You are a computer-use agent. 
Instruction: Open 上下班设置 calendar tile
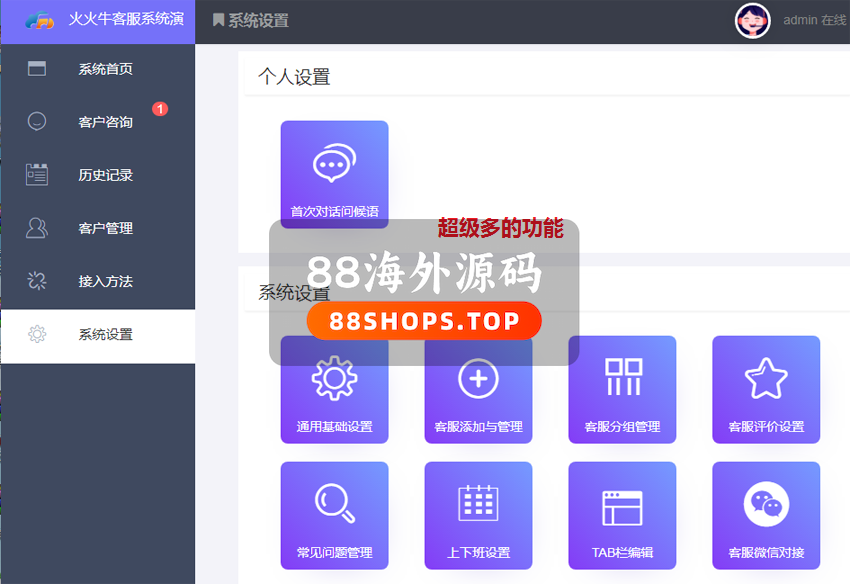point(478,515)
